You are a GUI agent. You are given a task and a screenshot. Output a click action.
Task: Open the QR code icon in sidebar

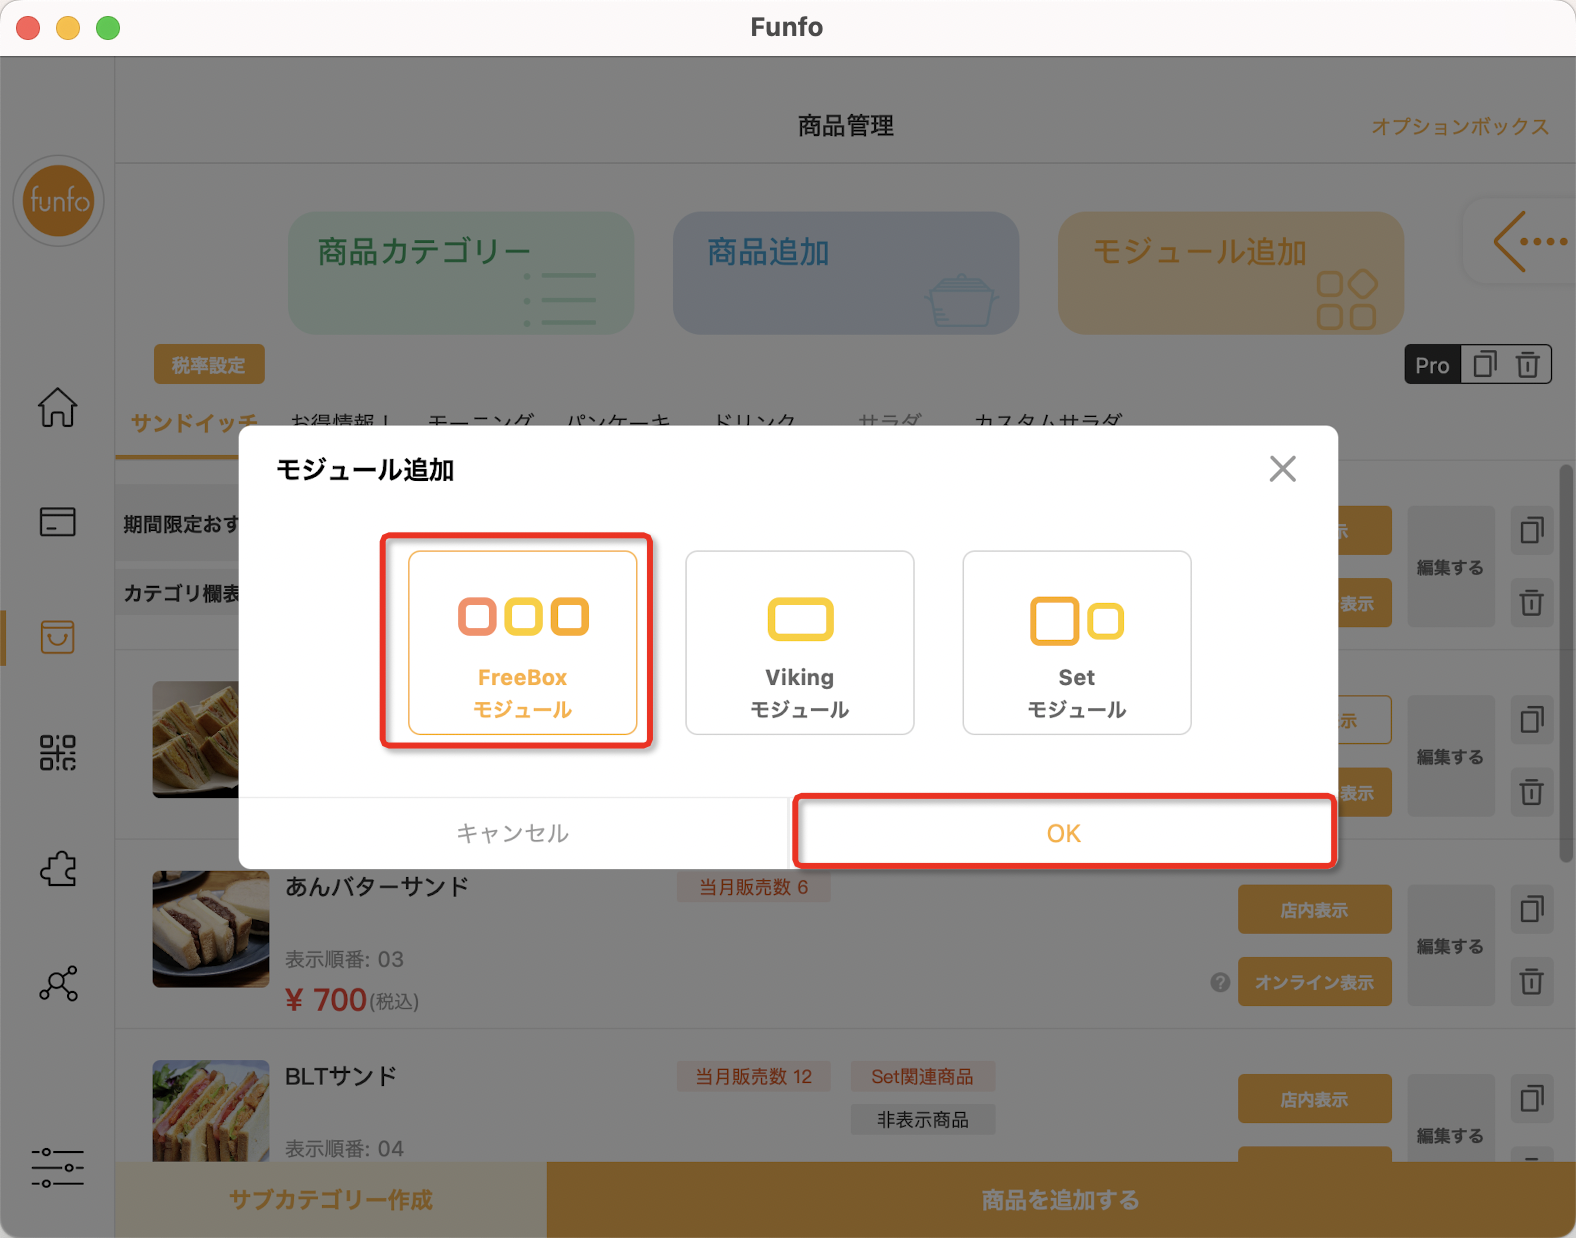point(57,752)
